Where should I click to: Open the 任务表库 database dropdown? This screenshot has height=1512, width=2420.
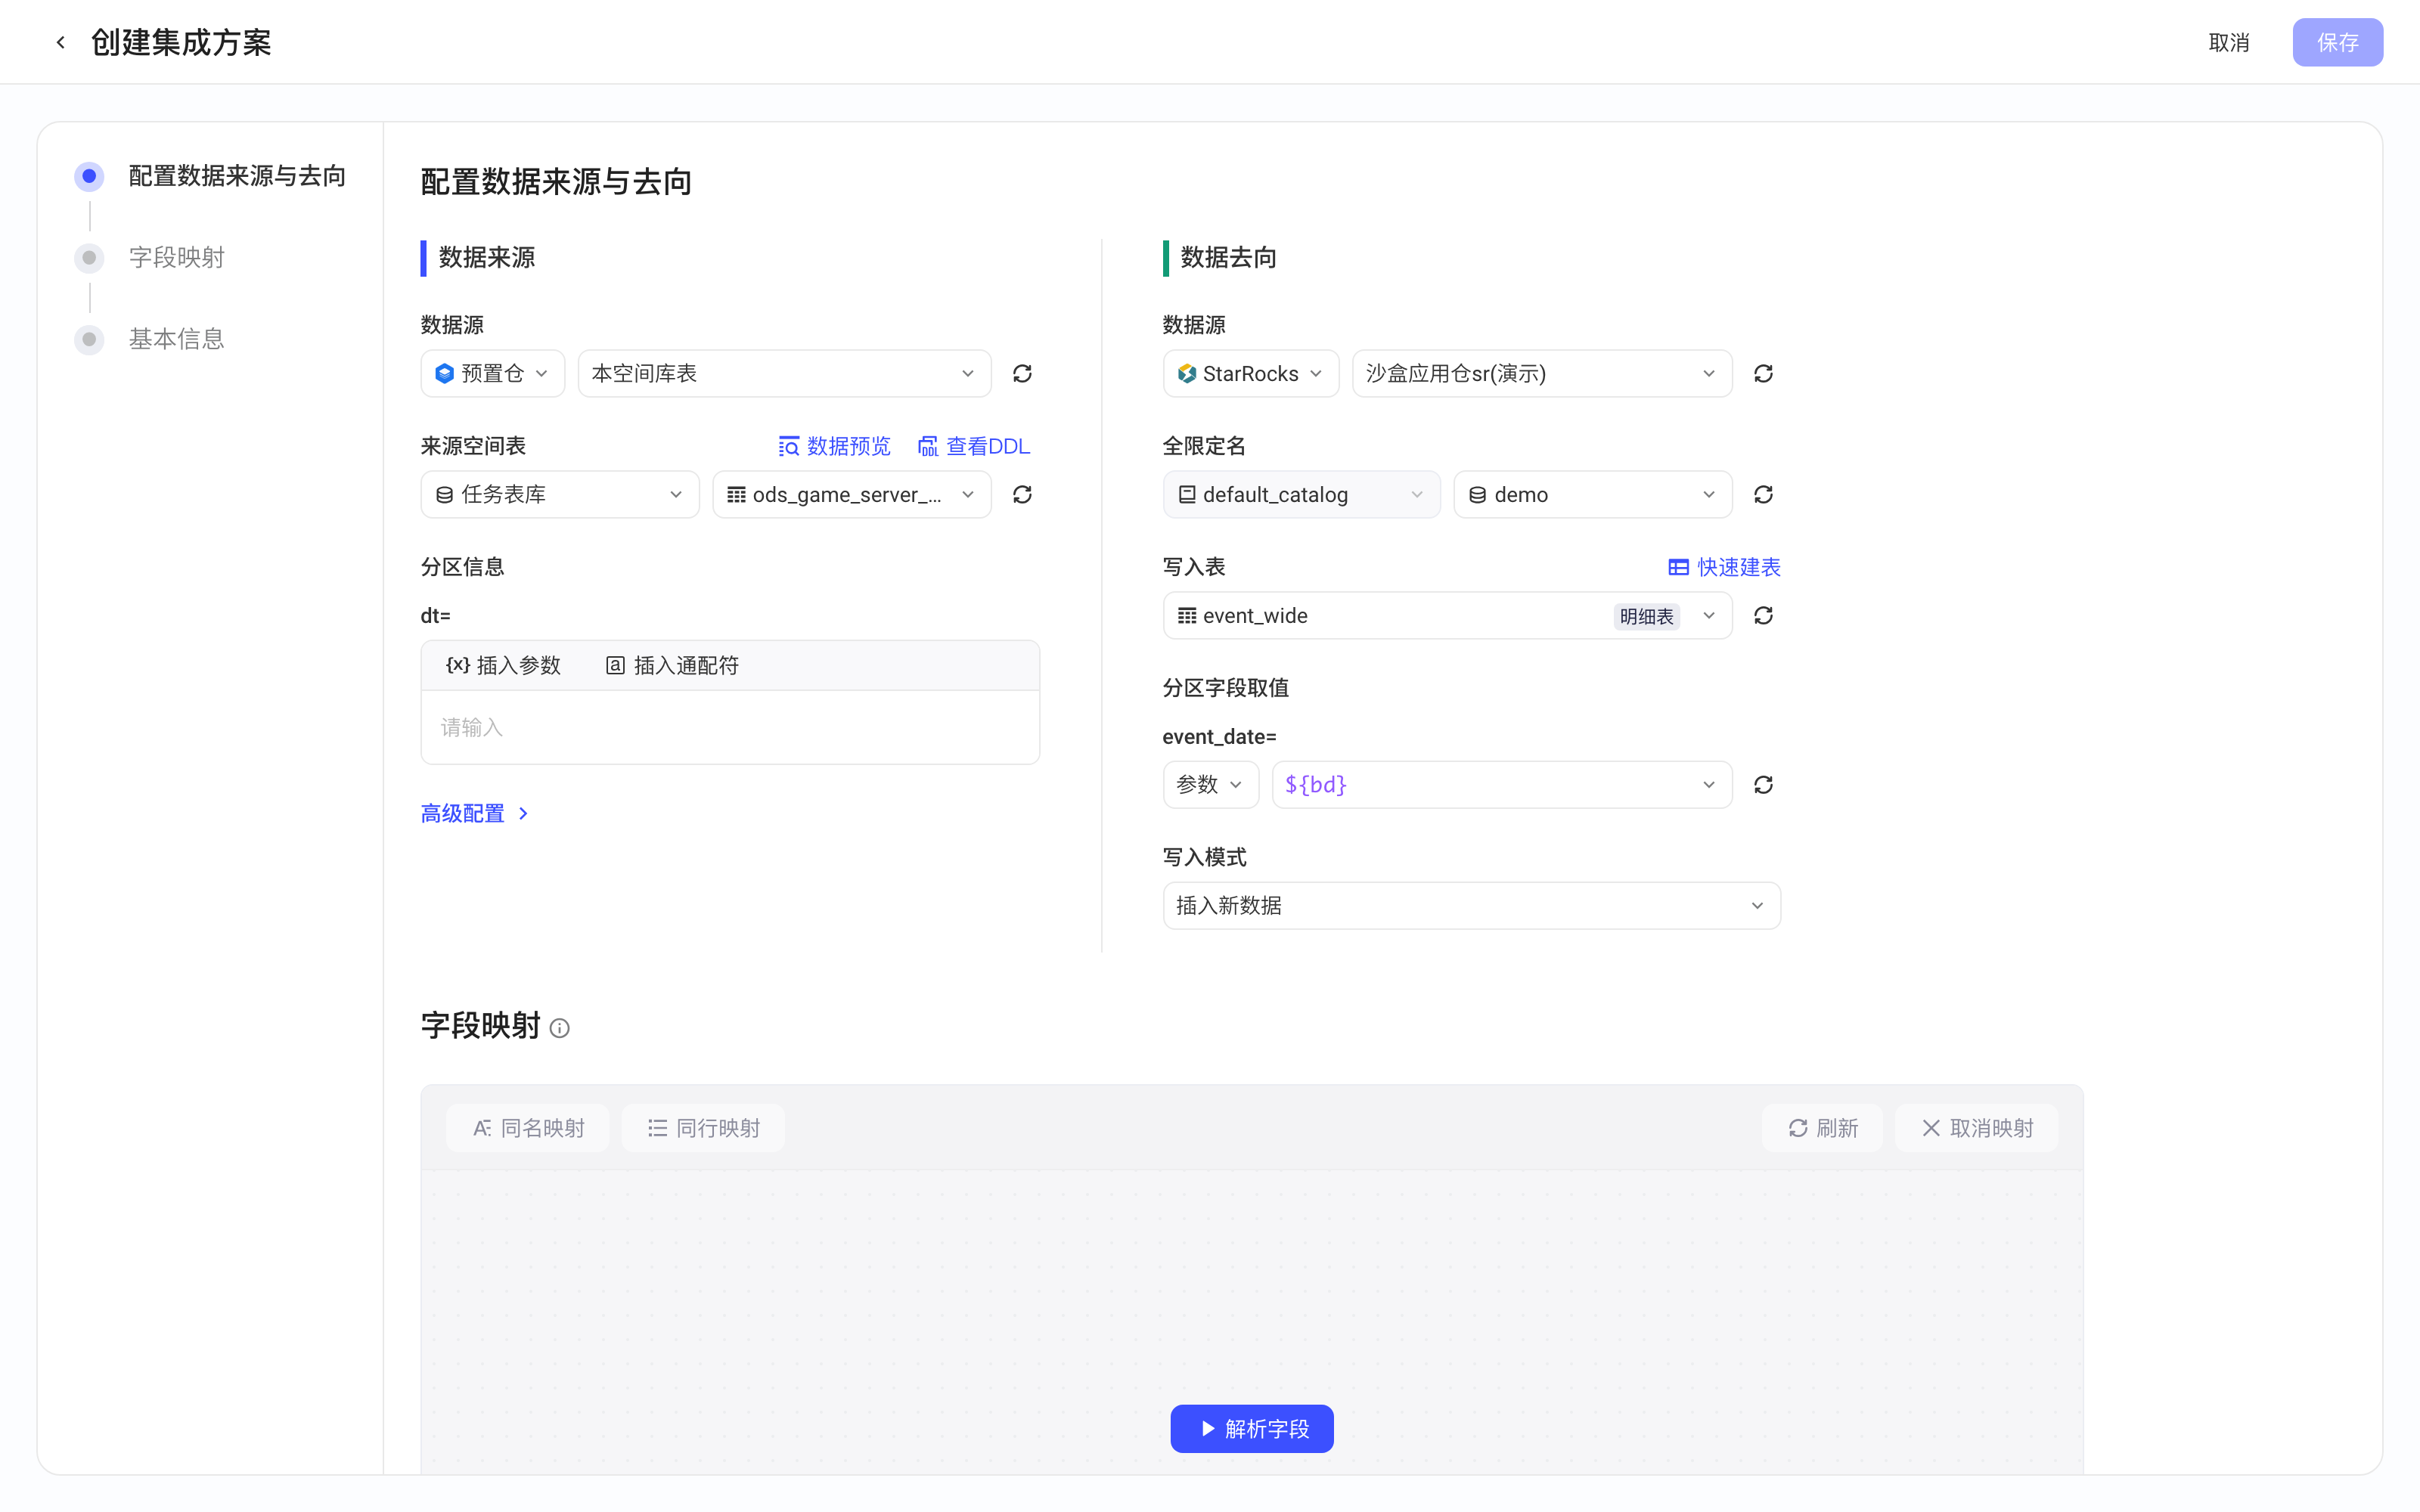(559, 494)
